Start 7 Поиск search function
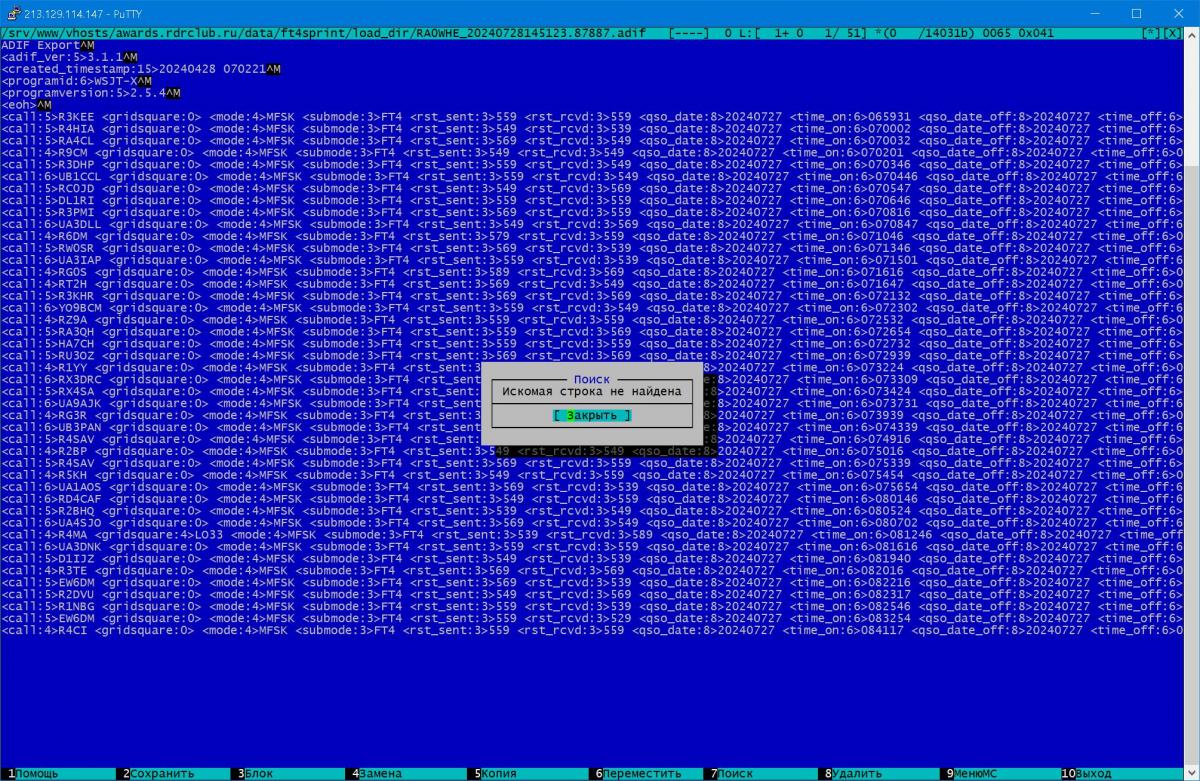This screenshot has width=1200, height=781. [x=734, y=773]
